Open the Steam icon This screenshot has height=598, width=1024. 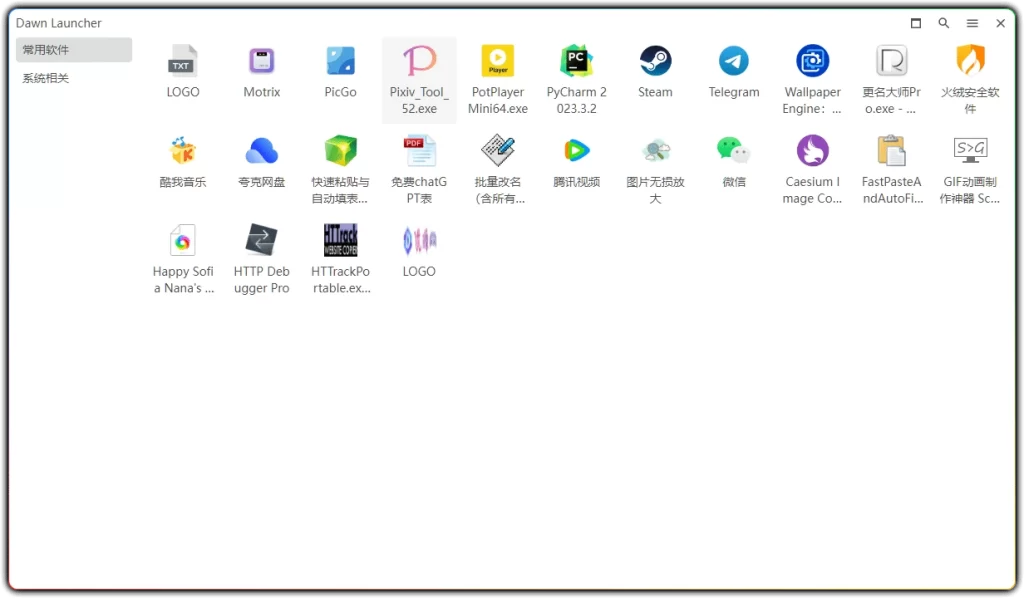[x=655, y=61]
